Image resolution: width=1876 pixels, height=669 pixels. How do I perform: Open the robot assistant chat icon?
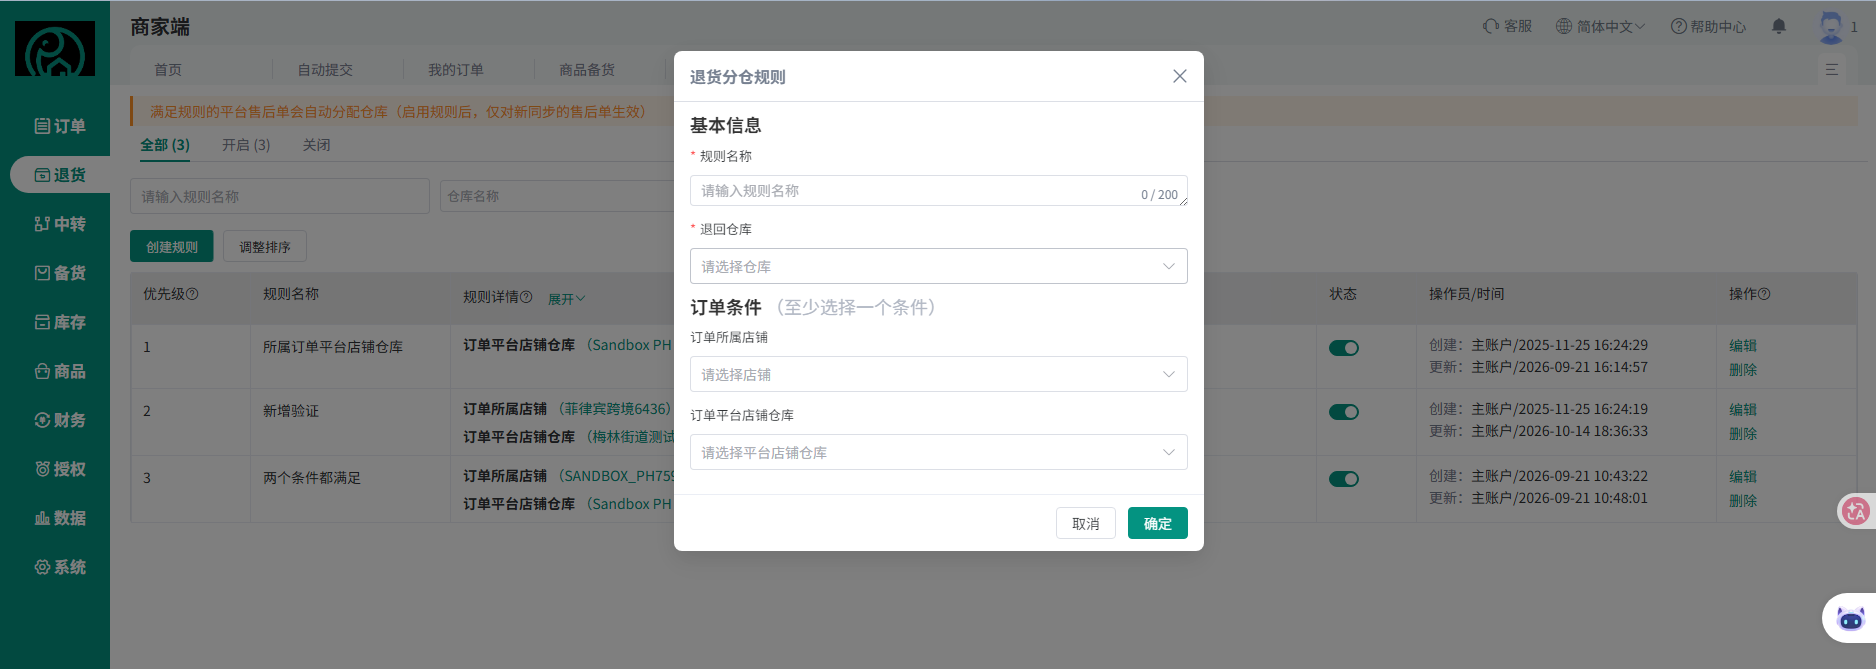1851,619
